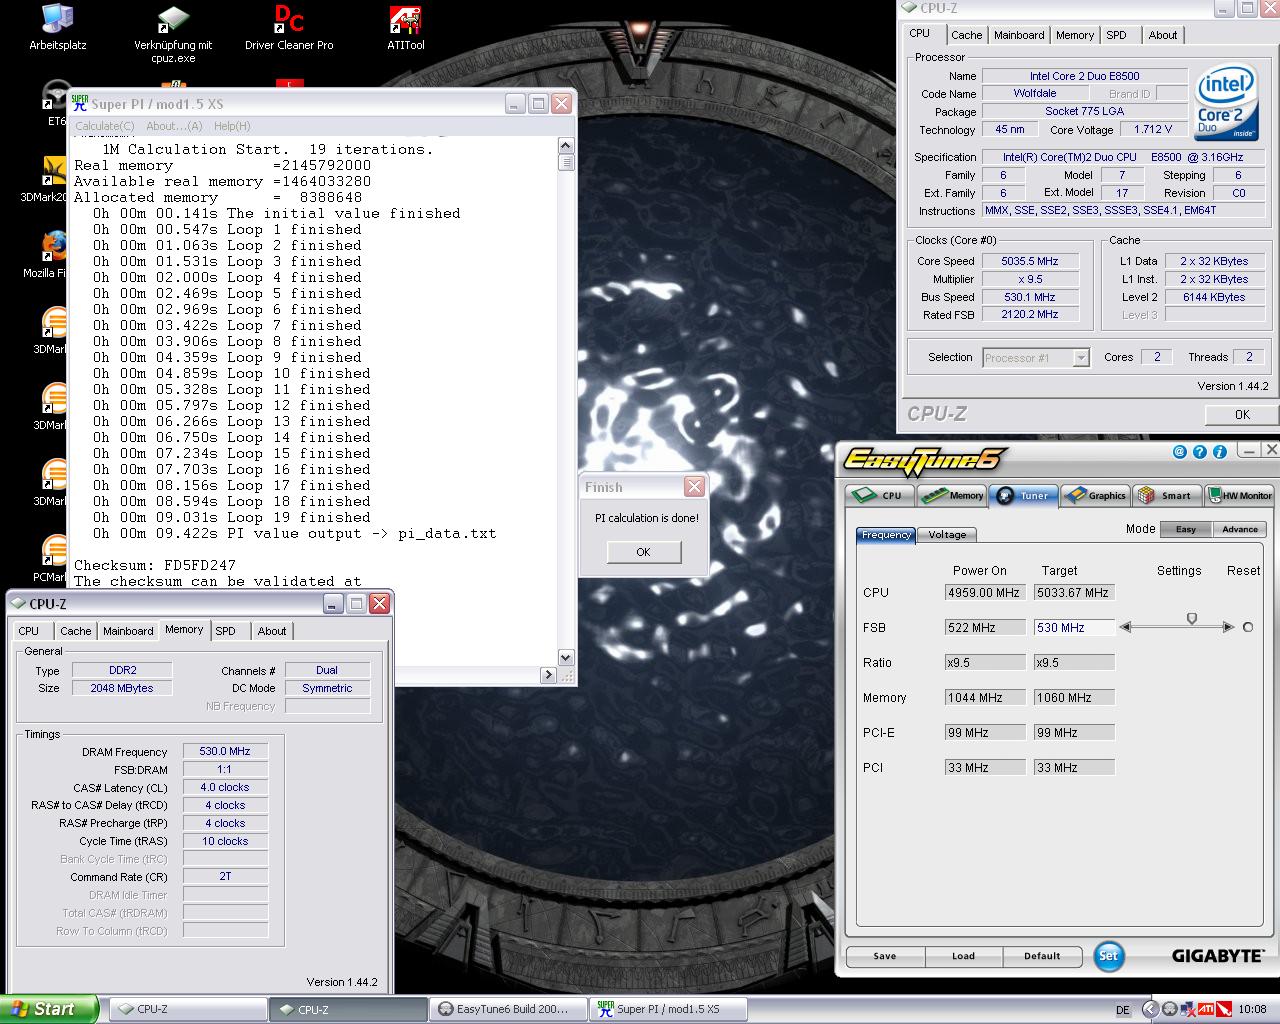Open Mainboard tab in top CPU-Z window
This screenshot has height=1024, width=1280.
click(x=1019, y=35)
